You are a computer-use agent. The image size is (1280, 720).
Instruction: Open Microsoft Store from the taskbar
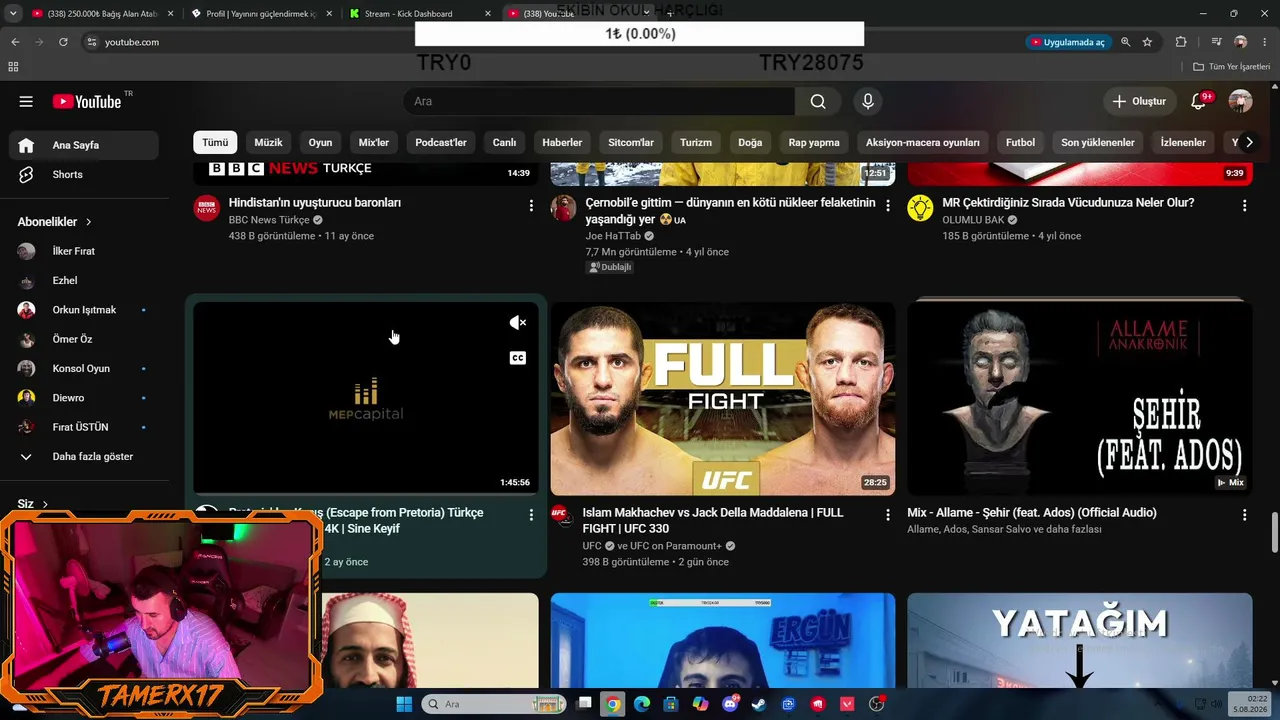671,704
